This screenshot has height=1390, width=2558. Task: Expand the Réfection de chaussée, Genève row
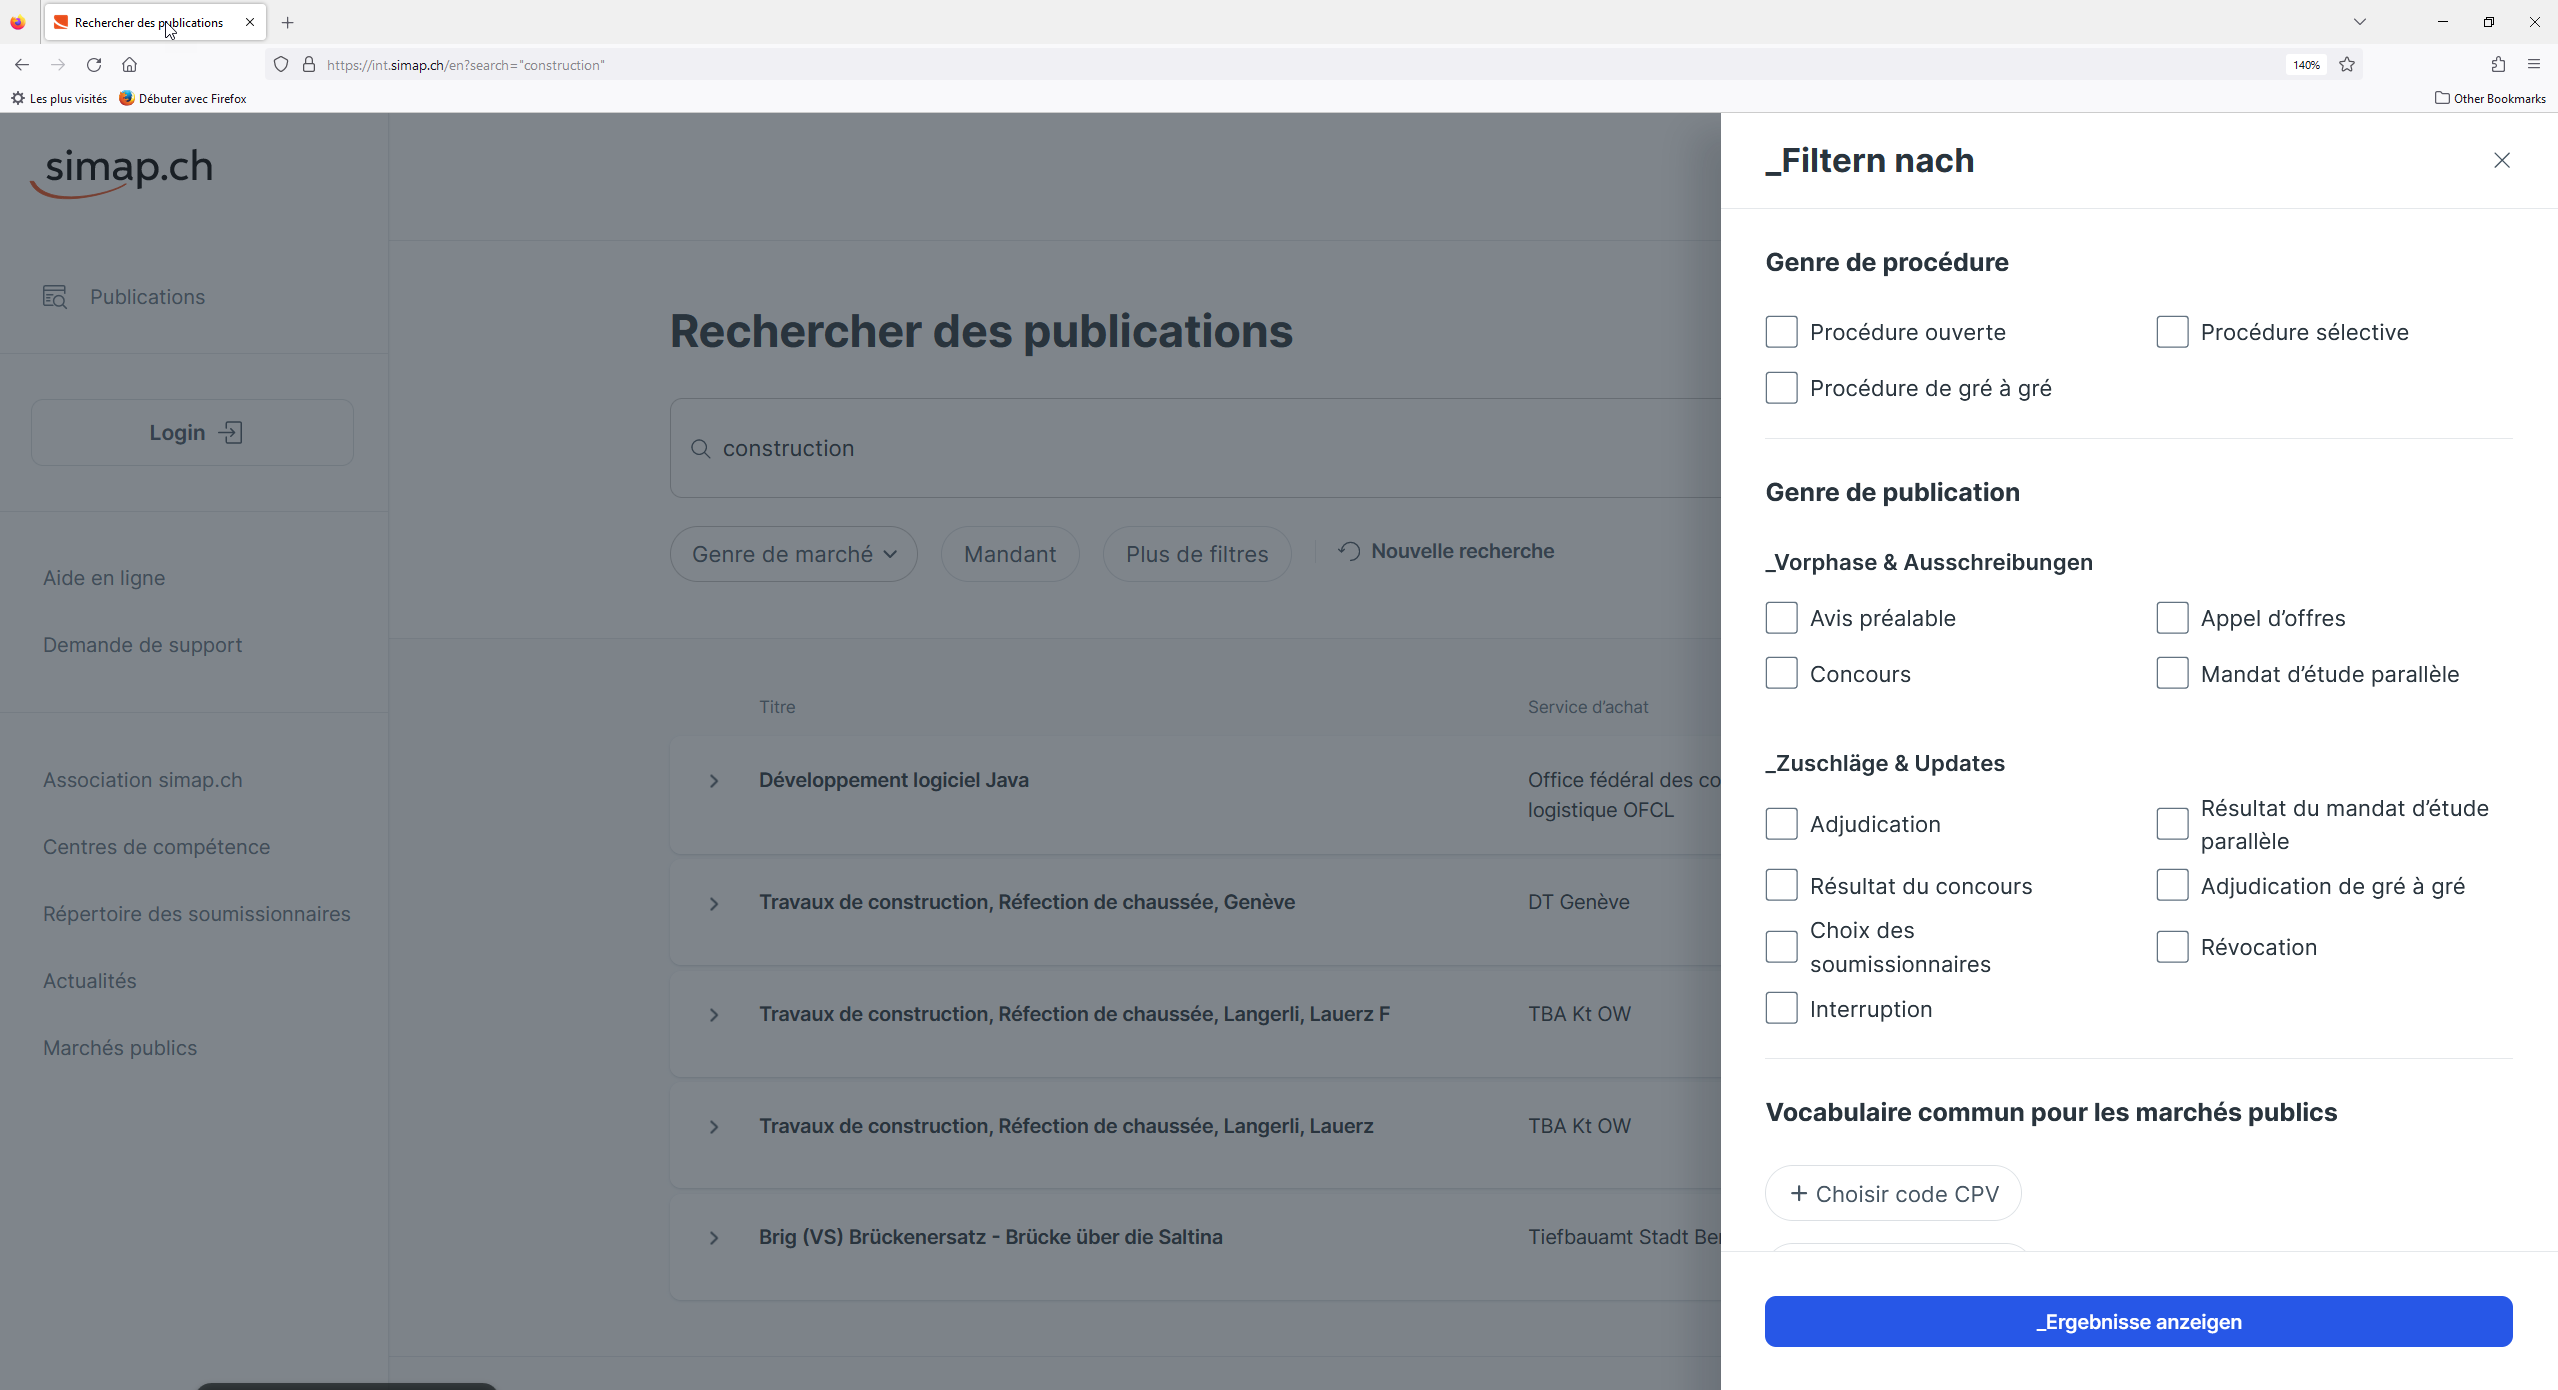714,904
